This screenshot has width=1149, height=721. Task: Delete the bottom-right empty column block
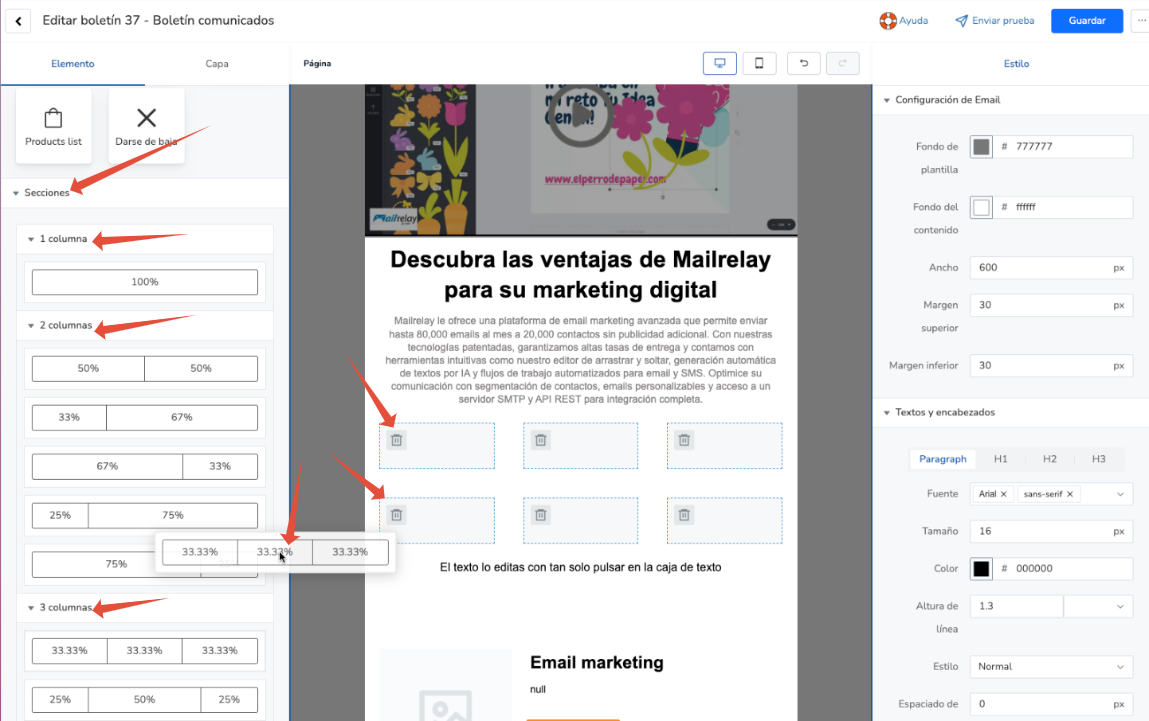[684, 515]
